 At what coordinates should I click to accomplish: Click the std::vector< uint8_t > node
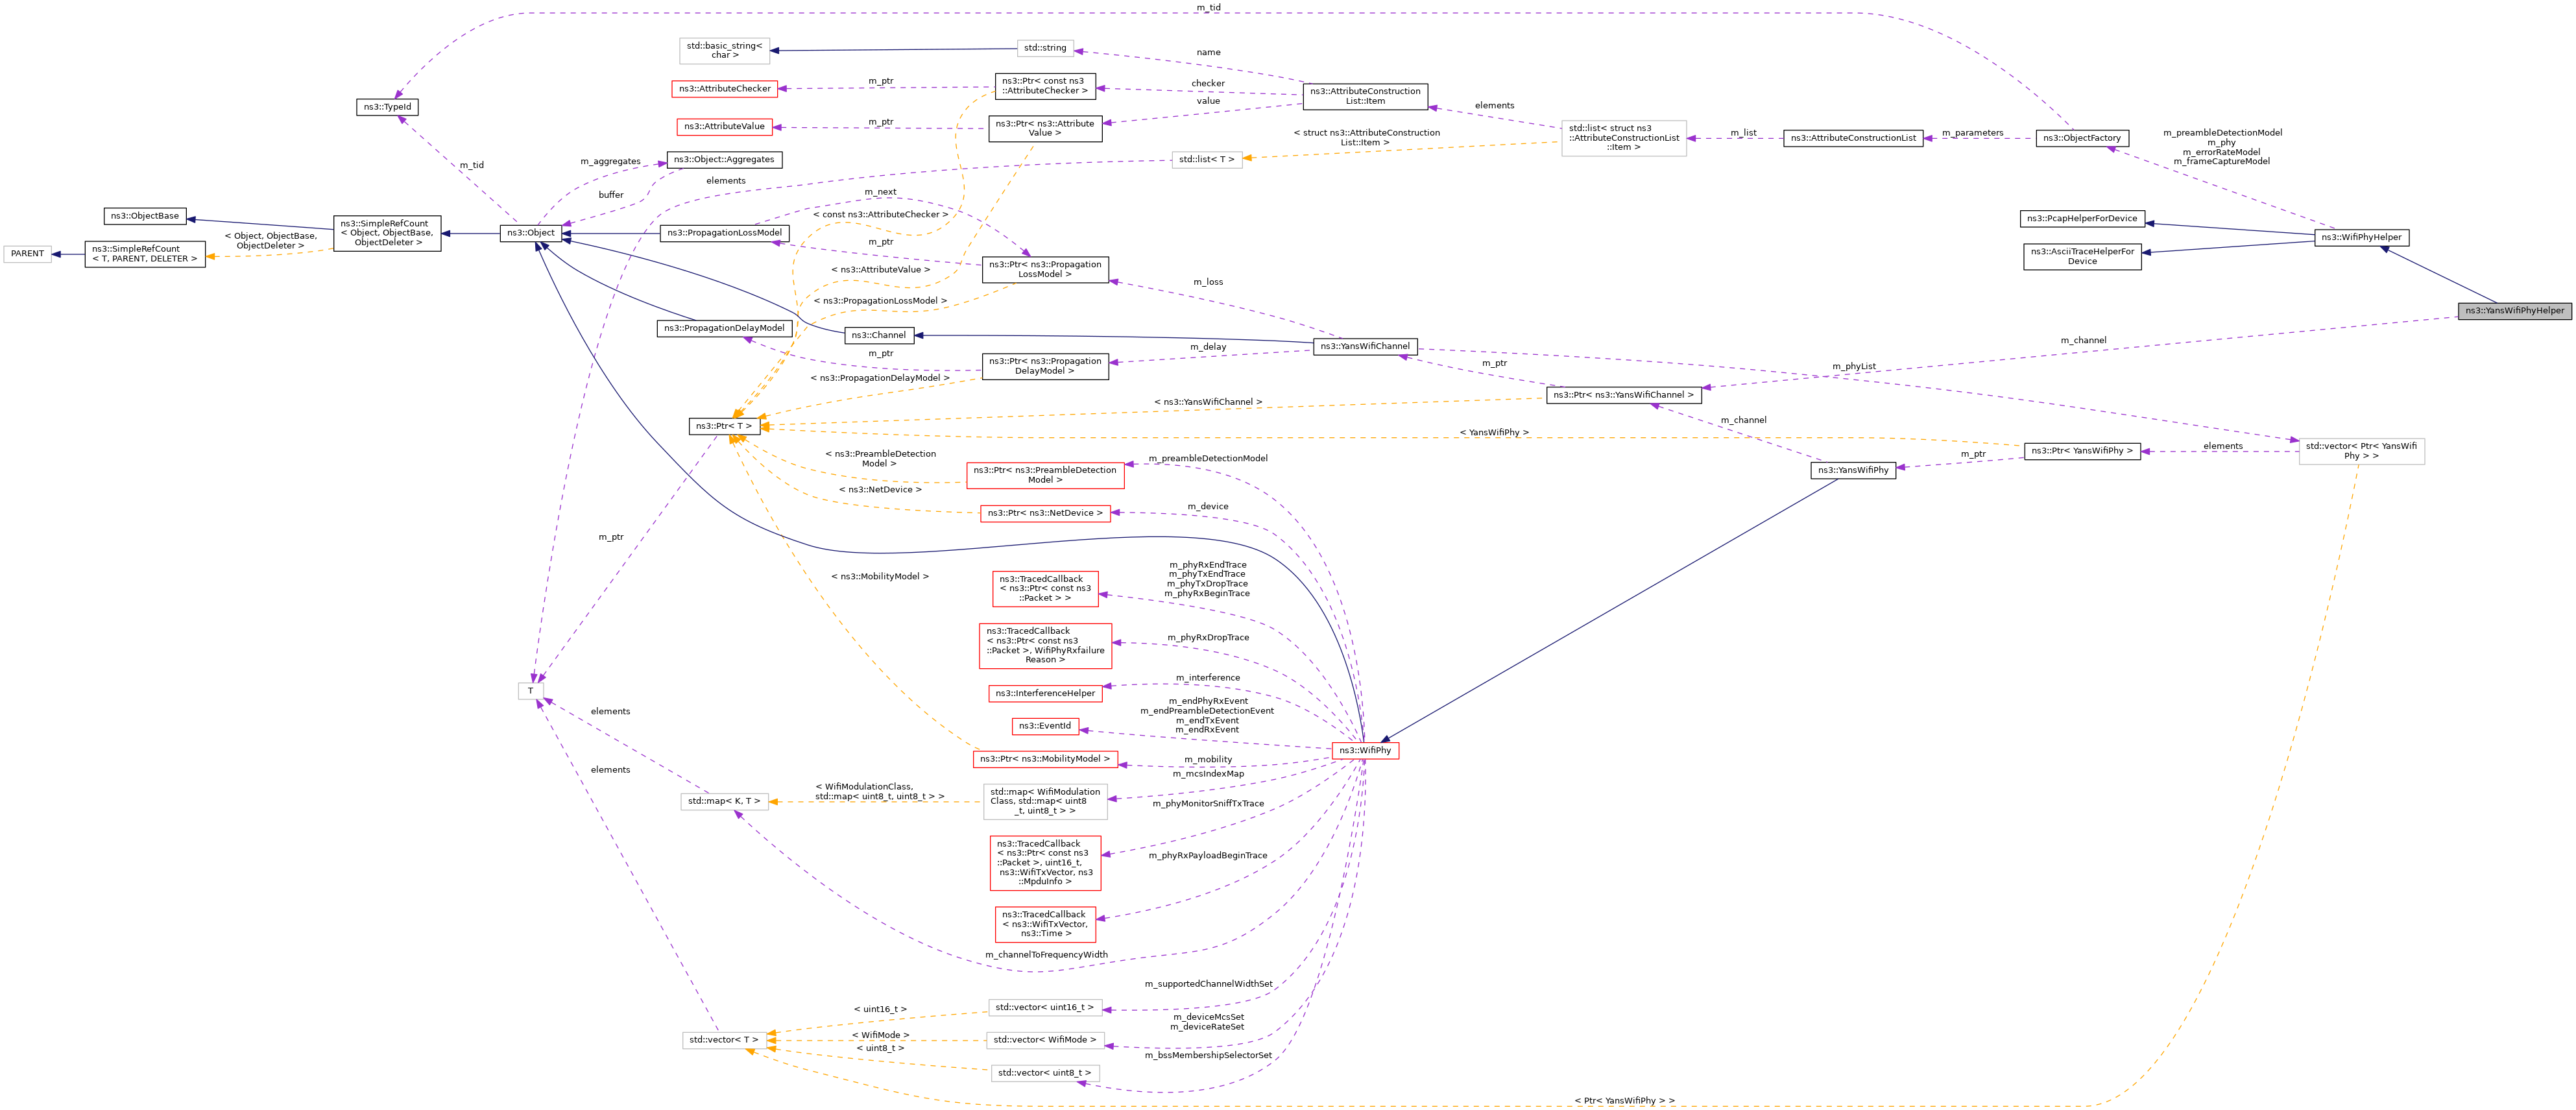tap(1045, 1074)
